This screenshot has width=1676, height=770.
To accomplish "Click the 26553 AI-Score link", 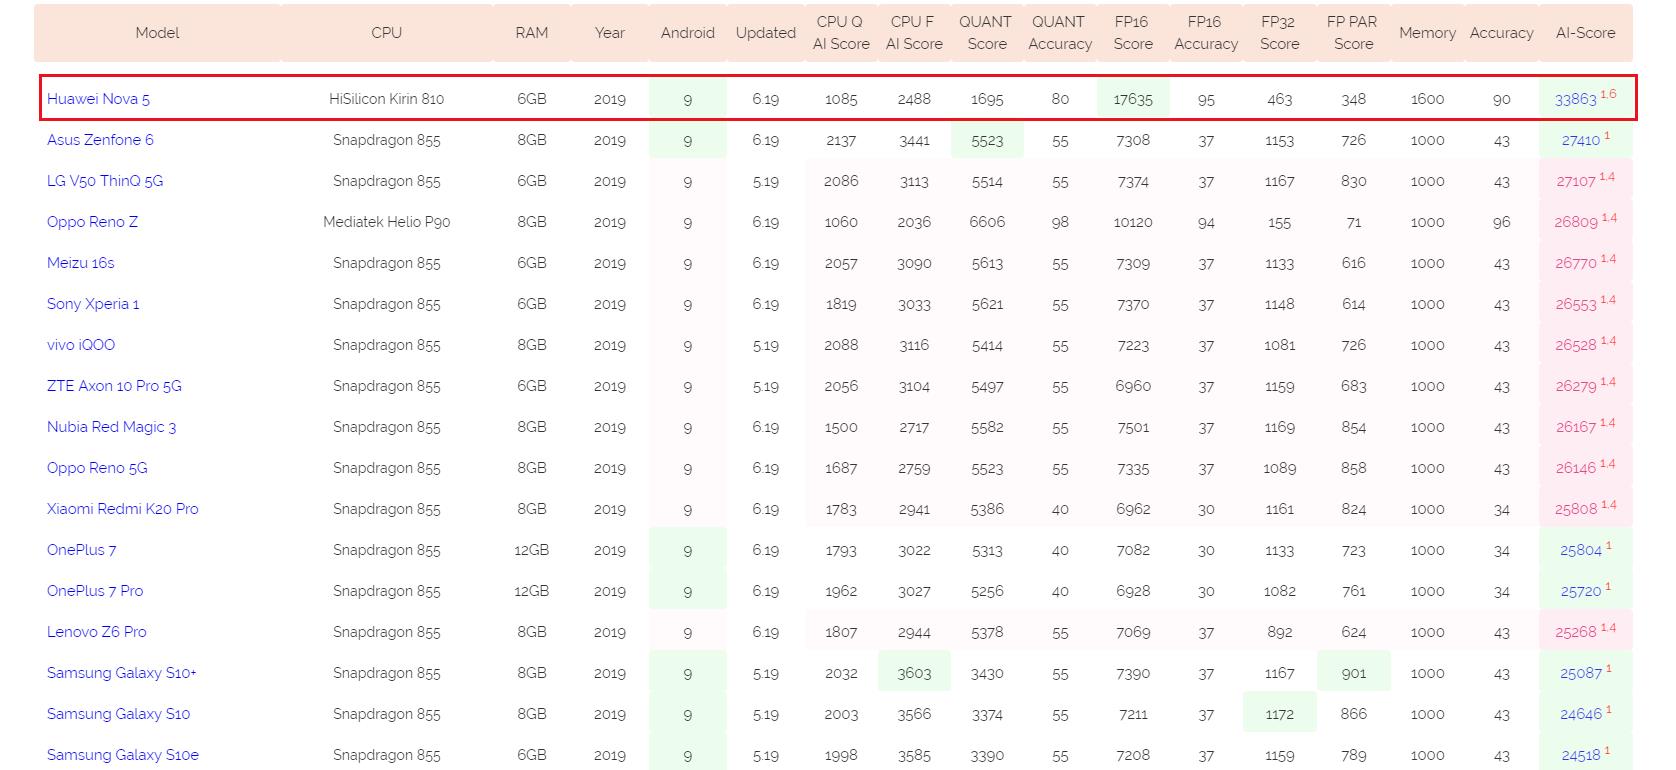I will click(1576, 304).
